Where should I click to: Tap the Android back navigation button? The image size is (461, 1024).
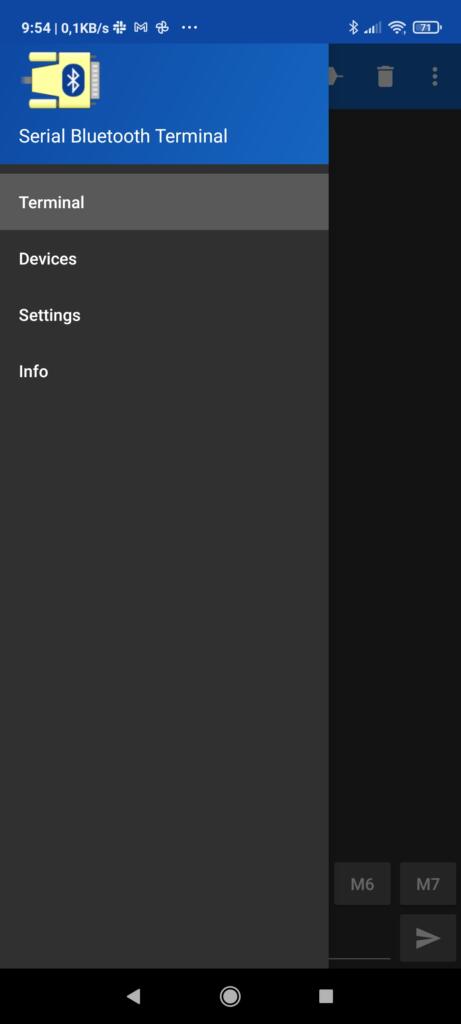(x=133, y=996)
